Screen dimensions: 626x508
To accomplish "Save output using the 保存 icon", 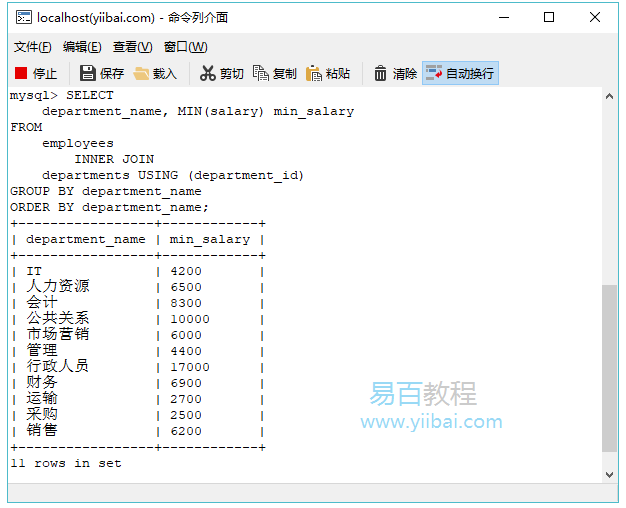I will point(102,73).
